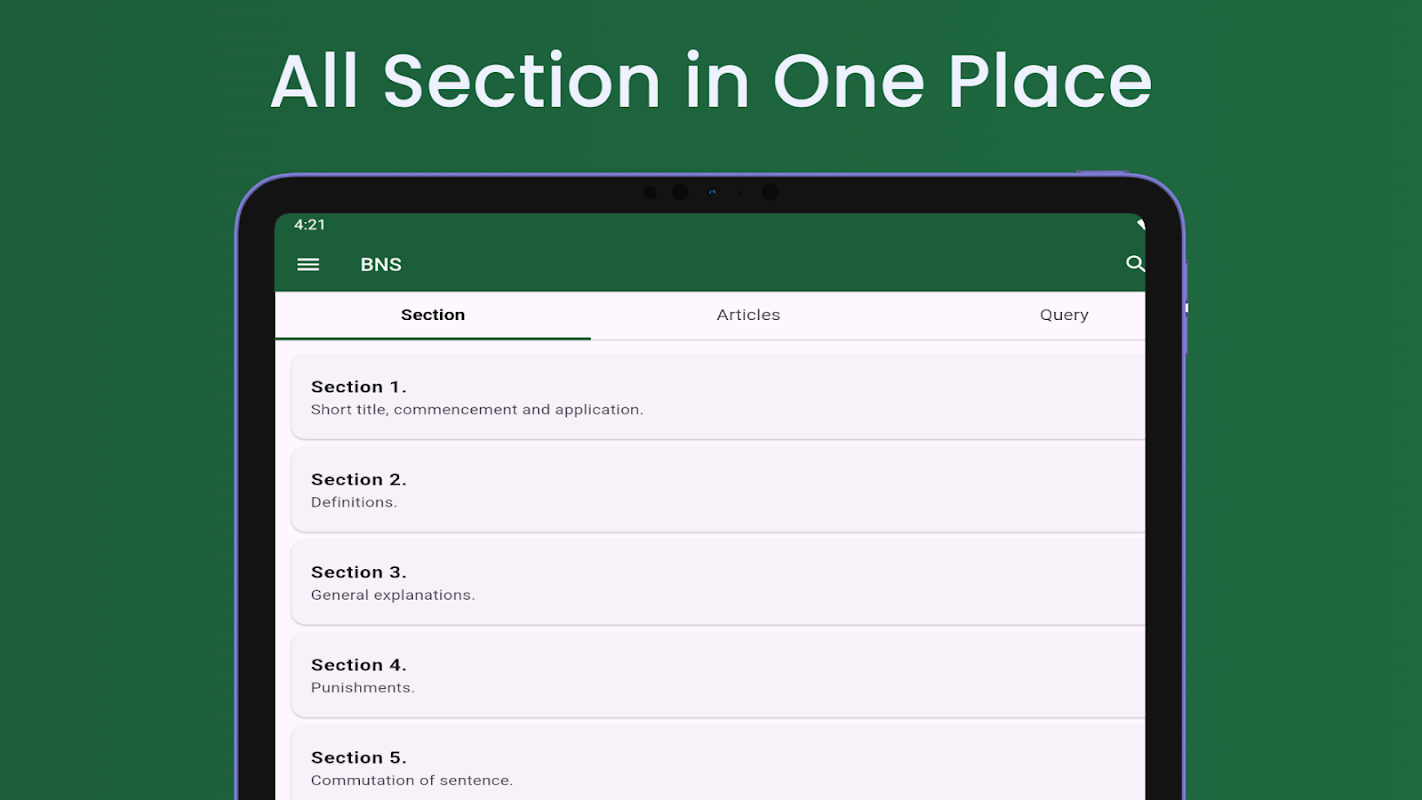Click the blue center sensor on bezel

coord(712,192)
